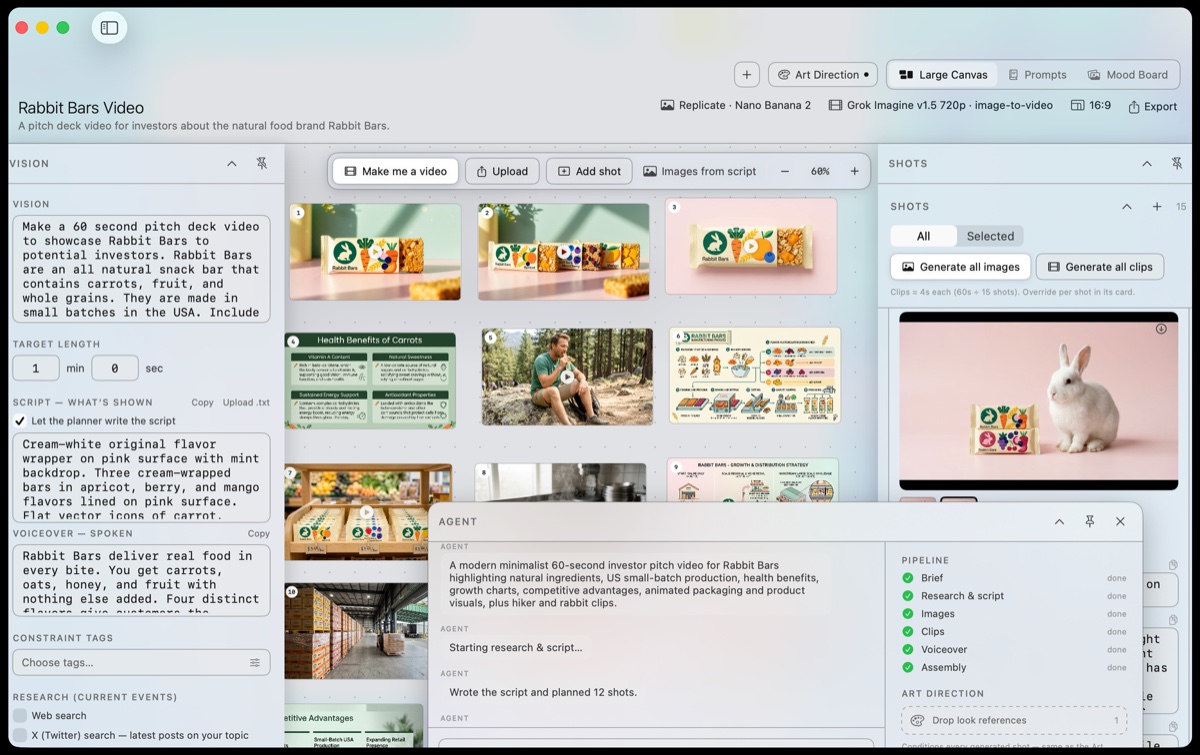Screen dimensions: 1200x755
Task: Click the 60% zoom level value
Action: (820, 171)
